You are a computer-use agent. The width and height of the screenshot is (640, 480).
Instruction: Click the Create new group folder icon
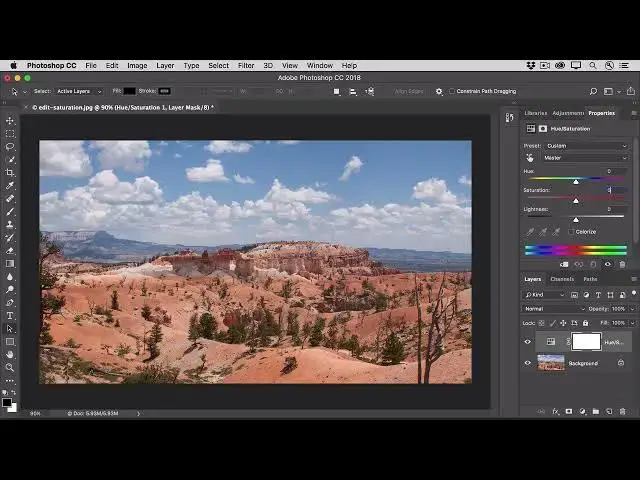click(596, 411)
